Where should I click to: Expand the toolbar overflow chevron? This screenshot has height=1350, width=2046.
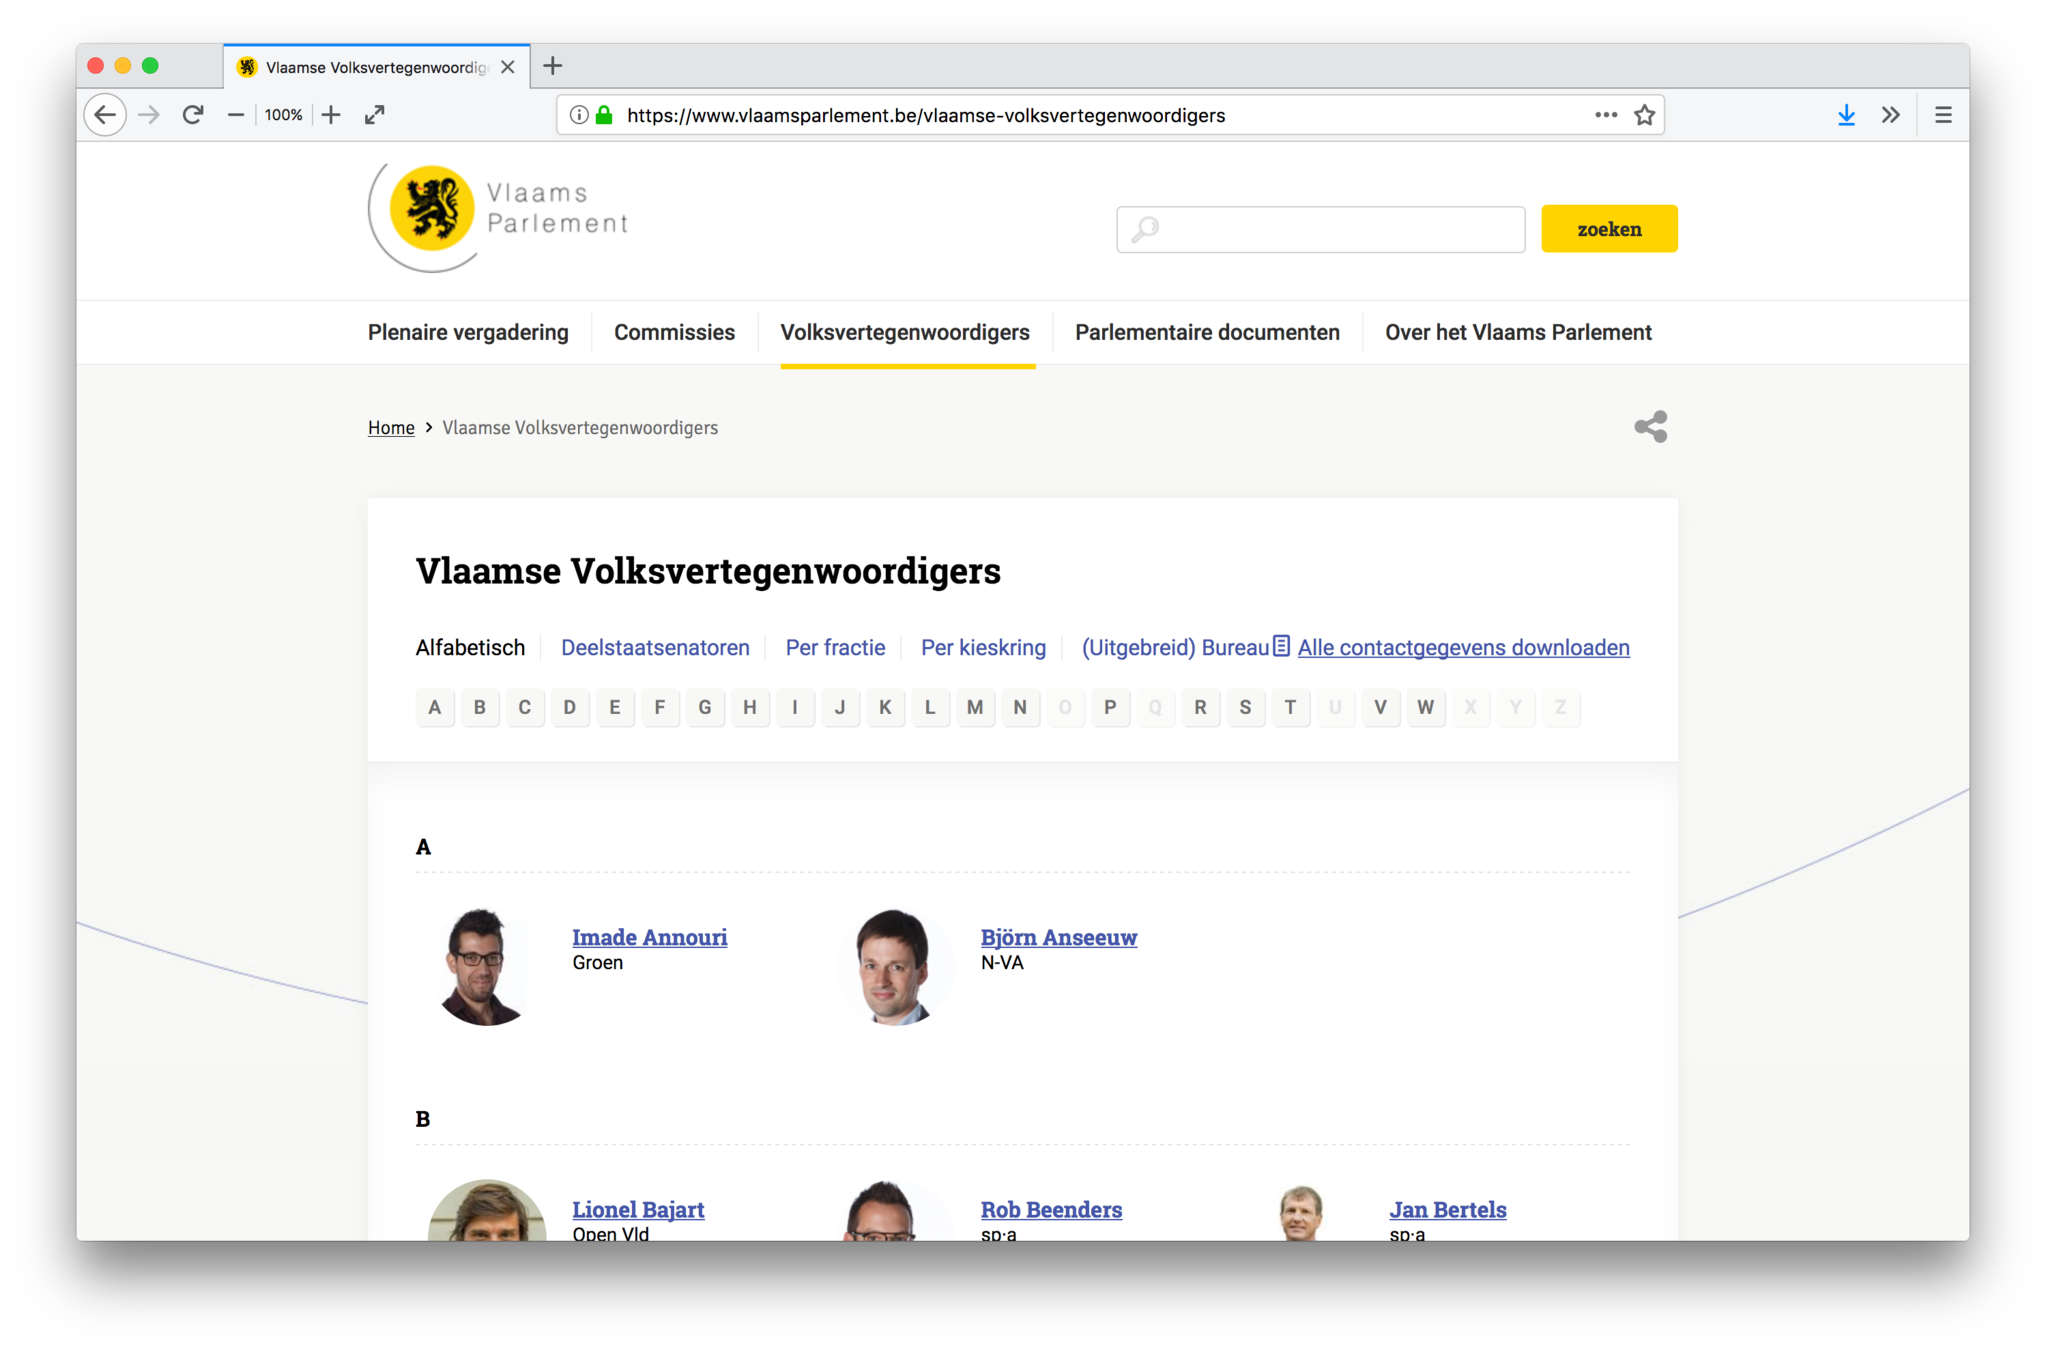[x=1890, y=115]
